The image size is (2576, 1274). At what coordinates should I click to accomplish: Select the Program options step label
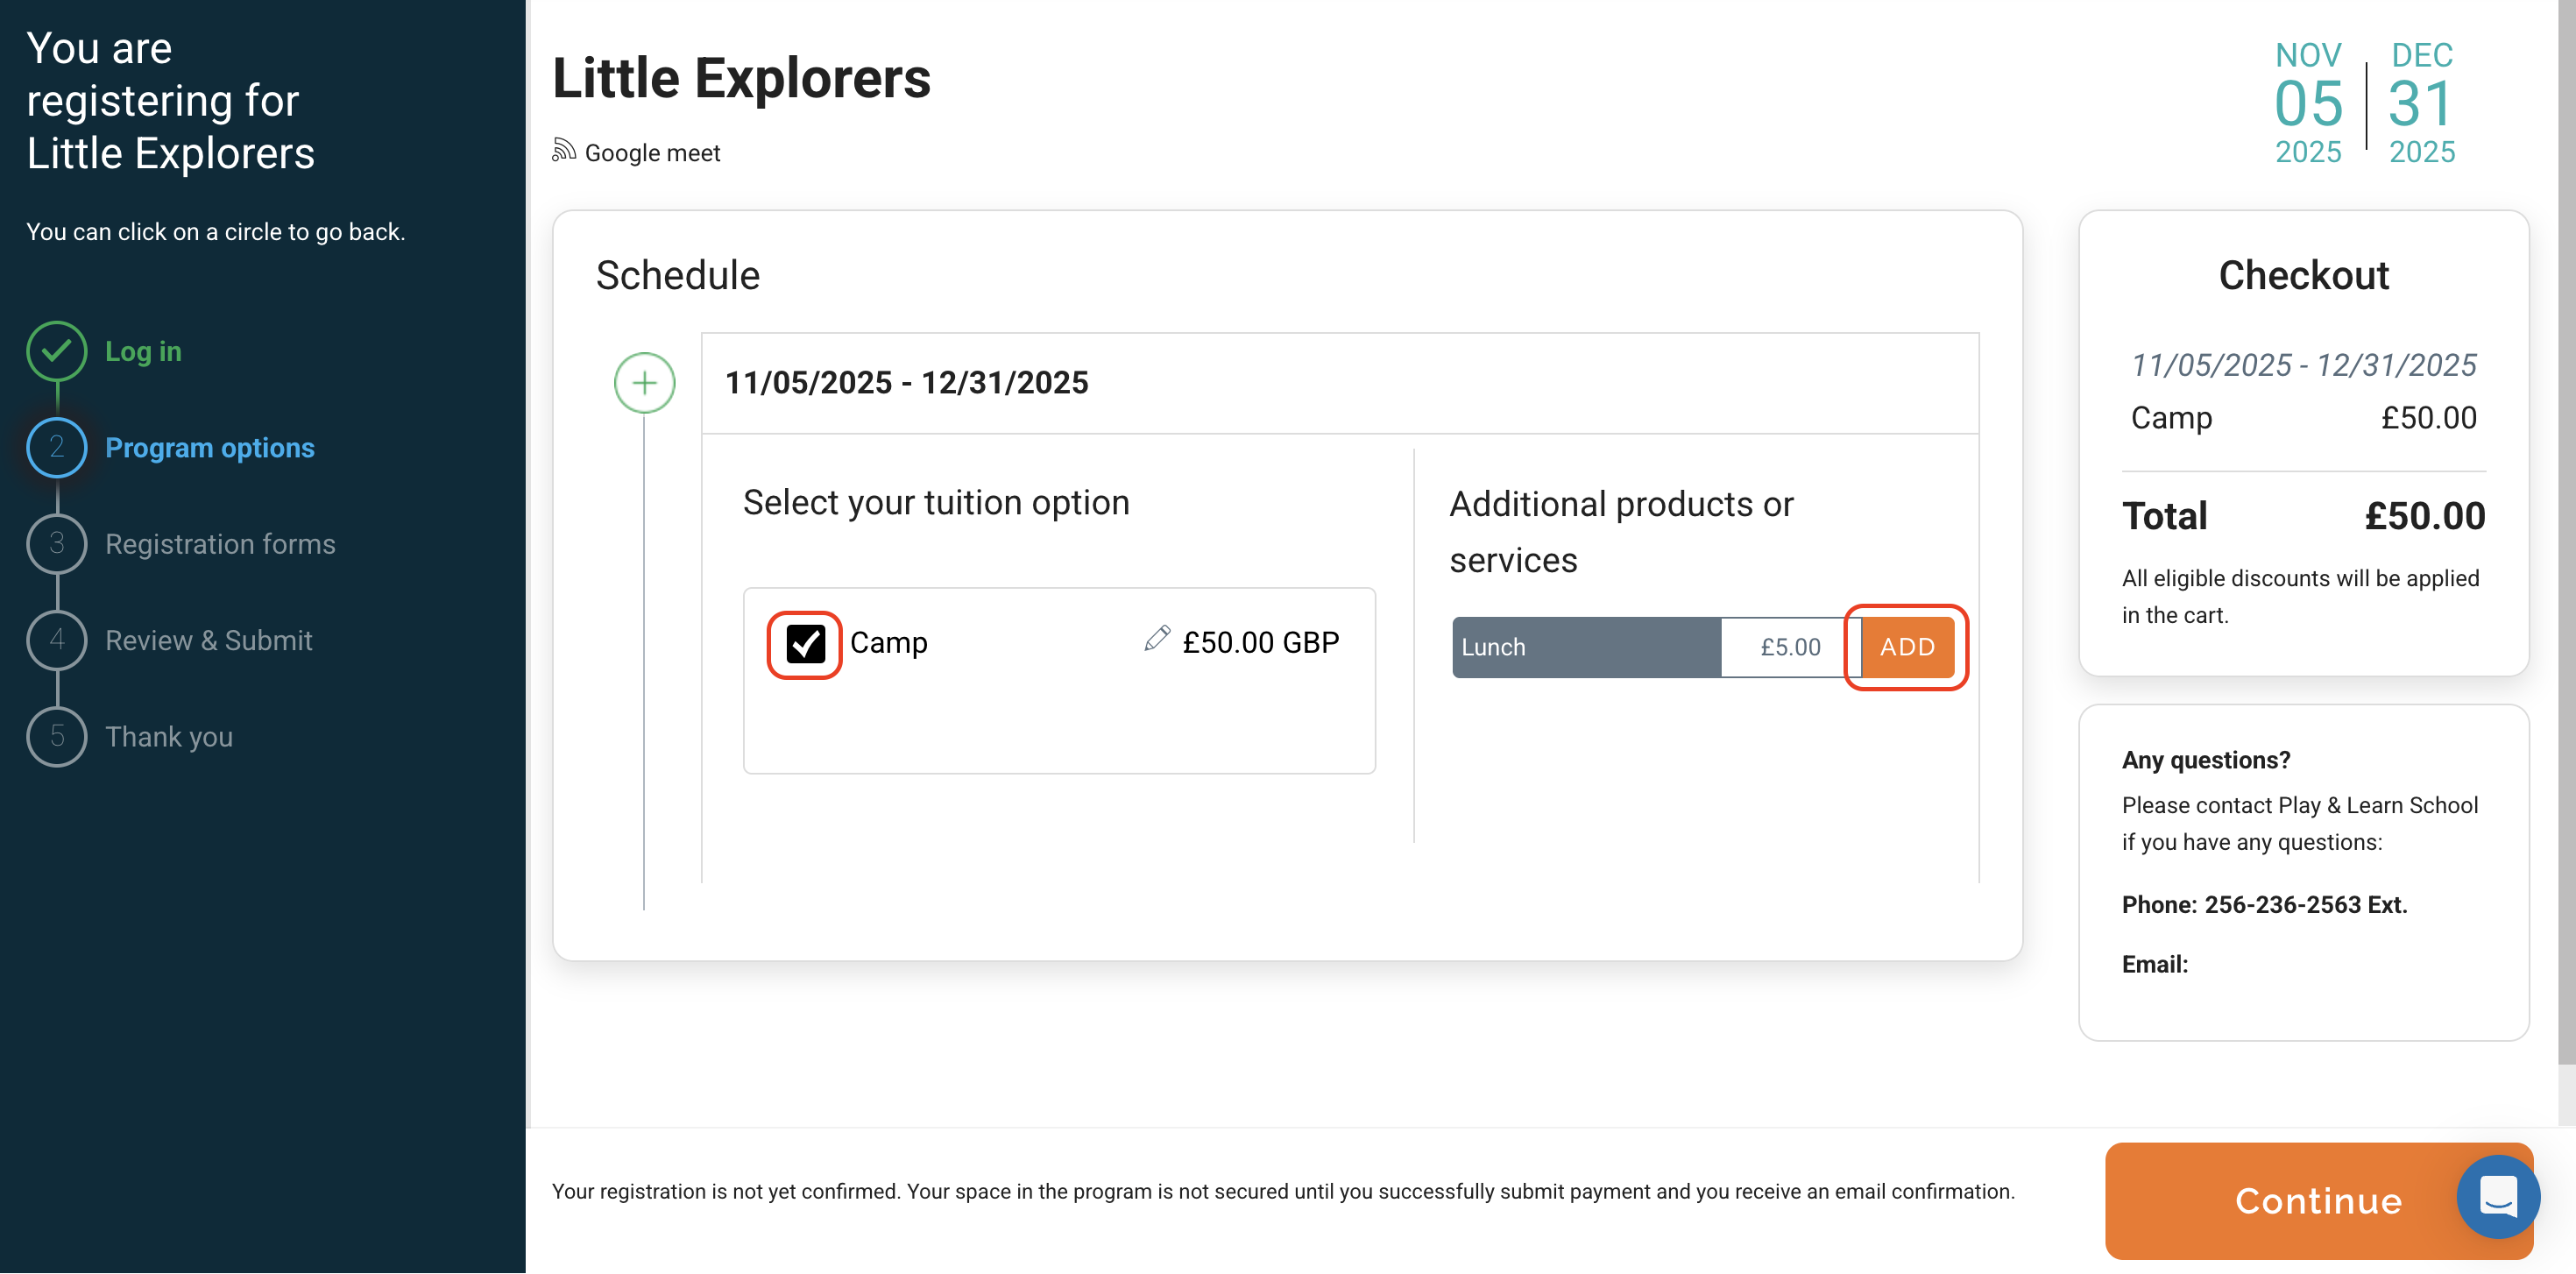[209, 448]
